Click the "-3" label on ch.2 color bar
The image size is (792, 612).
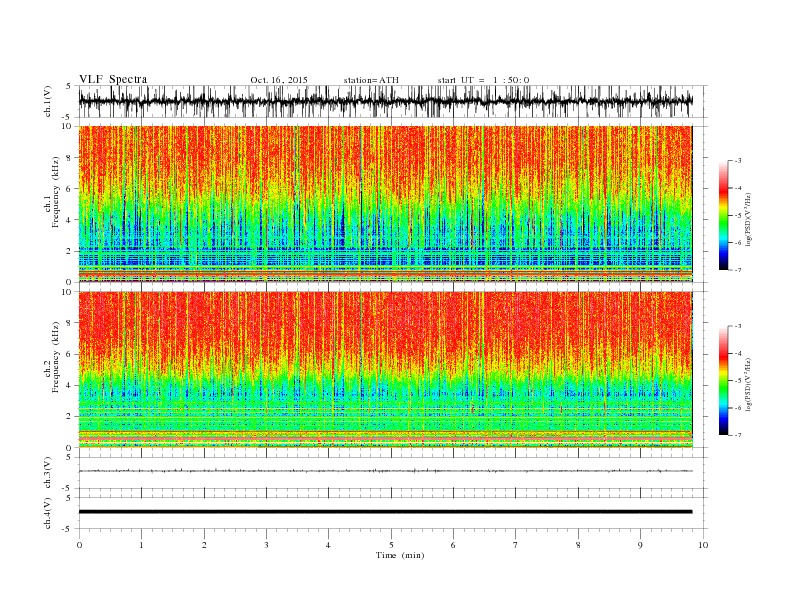[x=738, y=326]
